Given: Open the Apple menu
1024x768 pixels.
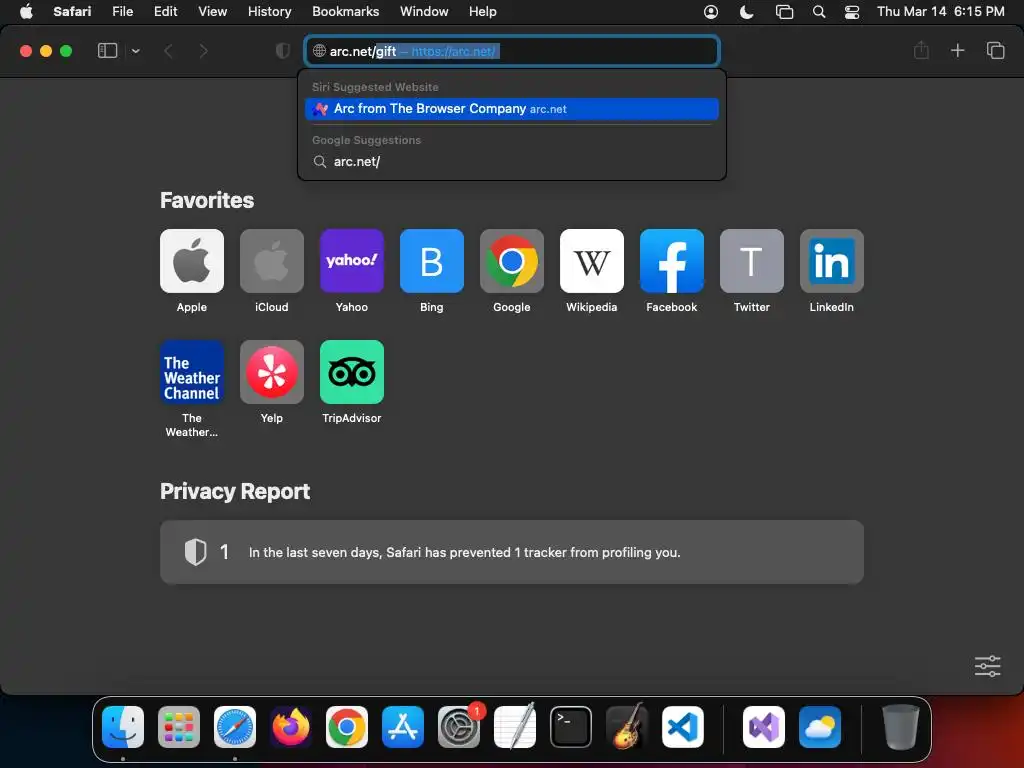Looking at the screenshot, I should tap(26, 12).
